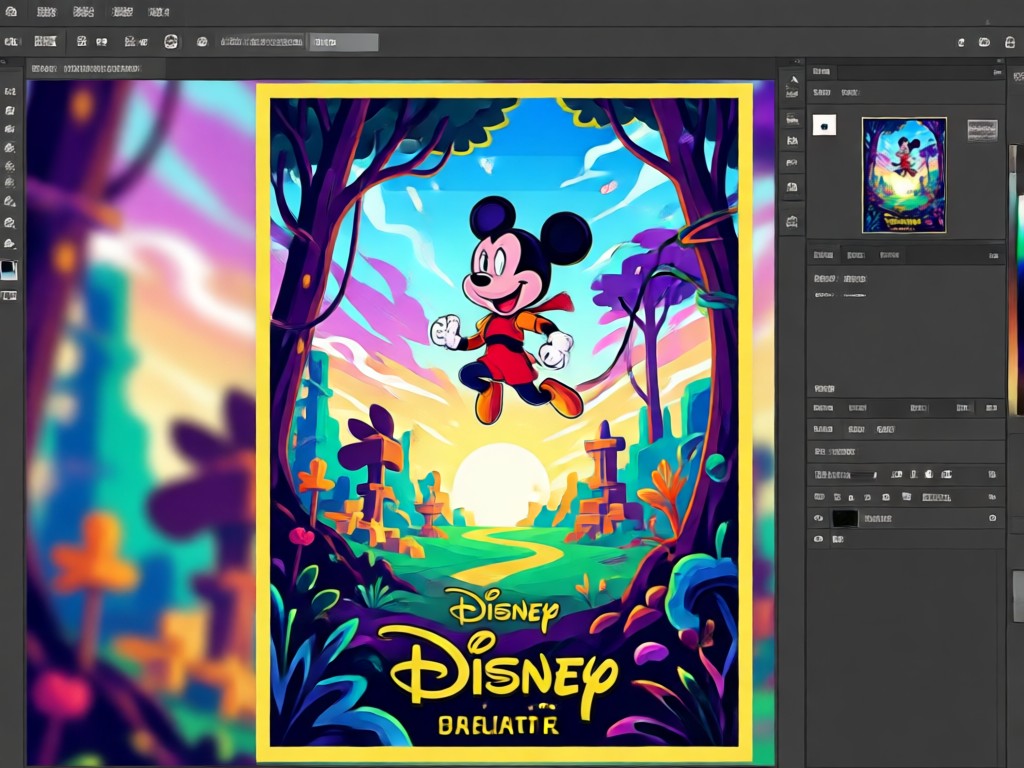
Task: Click the large circular icon in the options bar
Action: (171, 42)
